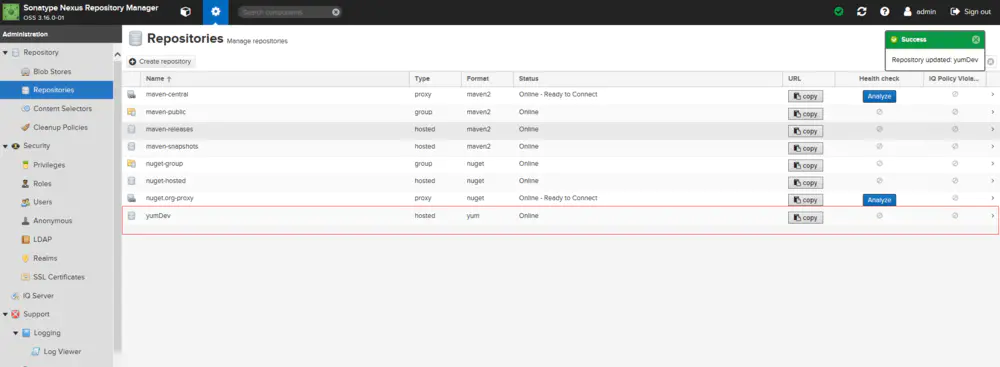Image resolution: width=1000 pixels, height=367 pixels.
Task: Sort by the Health check column header
Action: pyautogui.click(x=879, y=79)
